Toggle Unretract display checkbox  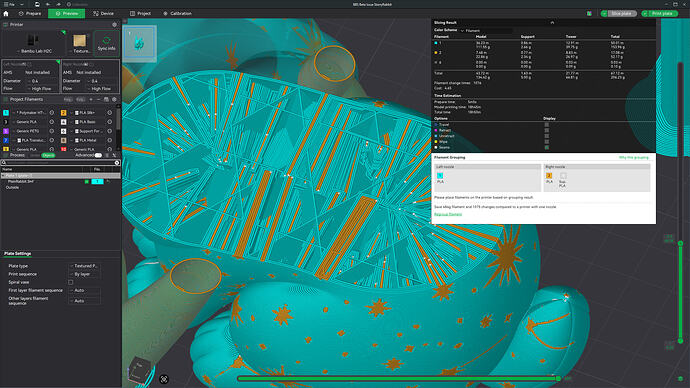click(x=547, y=136)
